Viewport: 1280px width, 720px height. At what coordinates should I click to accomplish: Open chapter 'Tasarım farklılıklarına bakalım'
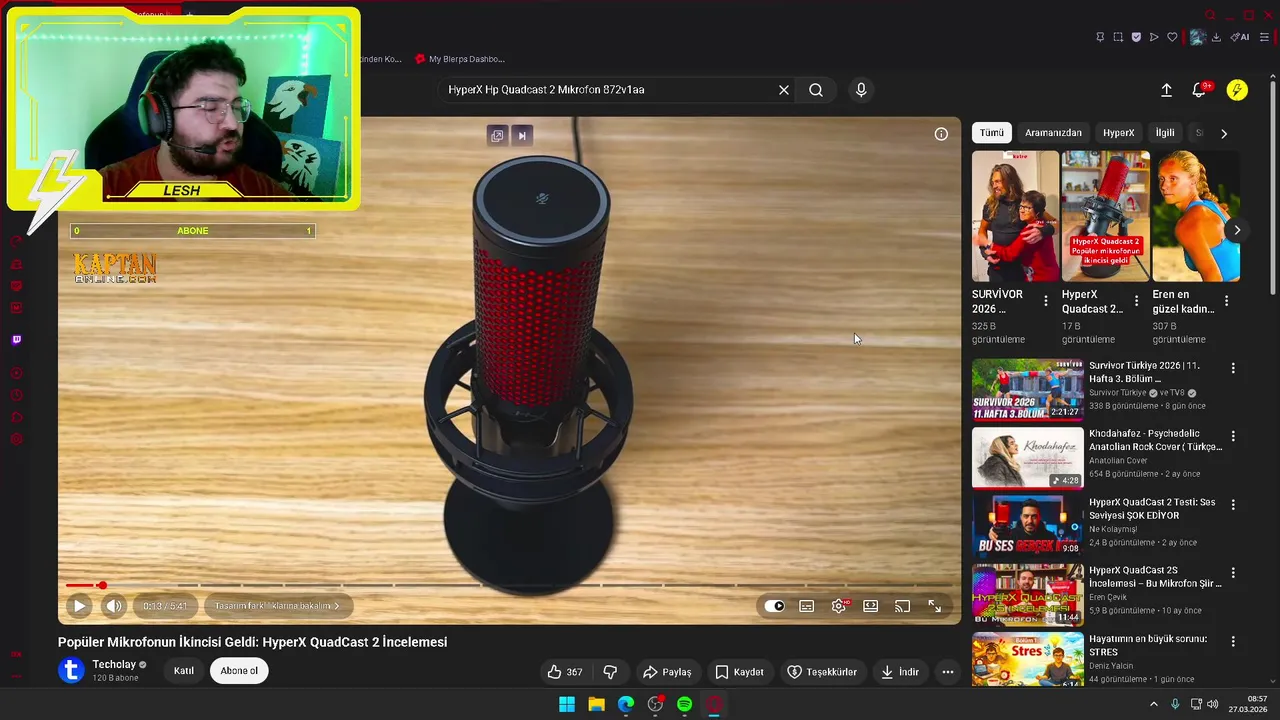pos(277,606)
